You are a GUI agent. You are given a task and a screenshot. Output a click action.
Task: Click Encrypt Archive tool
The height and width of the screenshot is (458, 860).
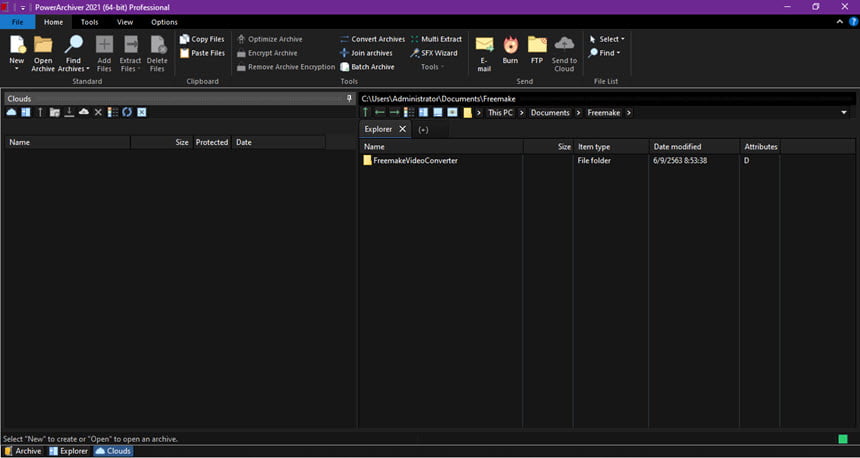(x=267, y=53)
